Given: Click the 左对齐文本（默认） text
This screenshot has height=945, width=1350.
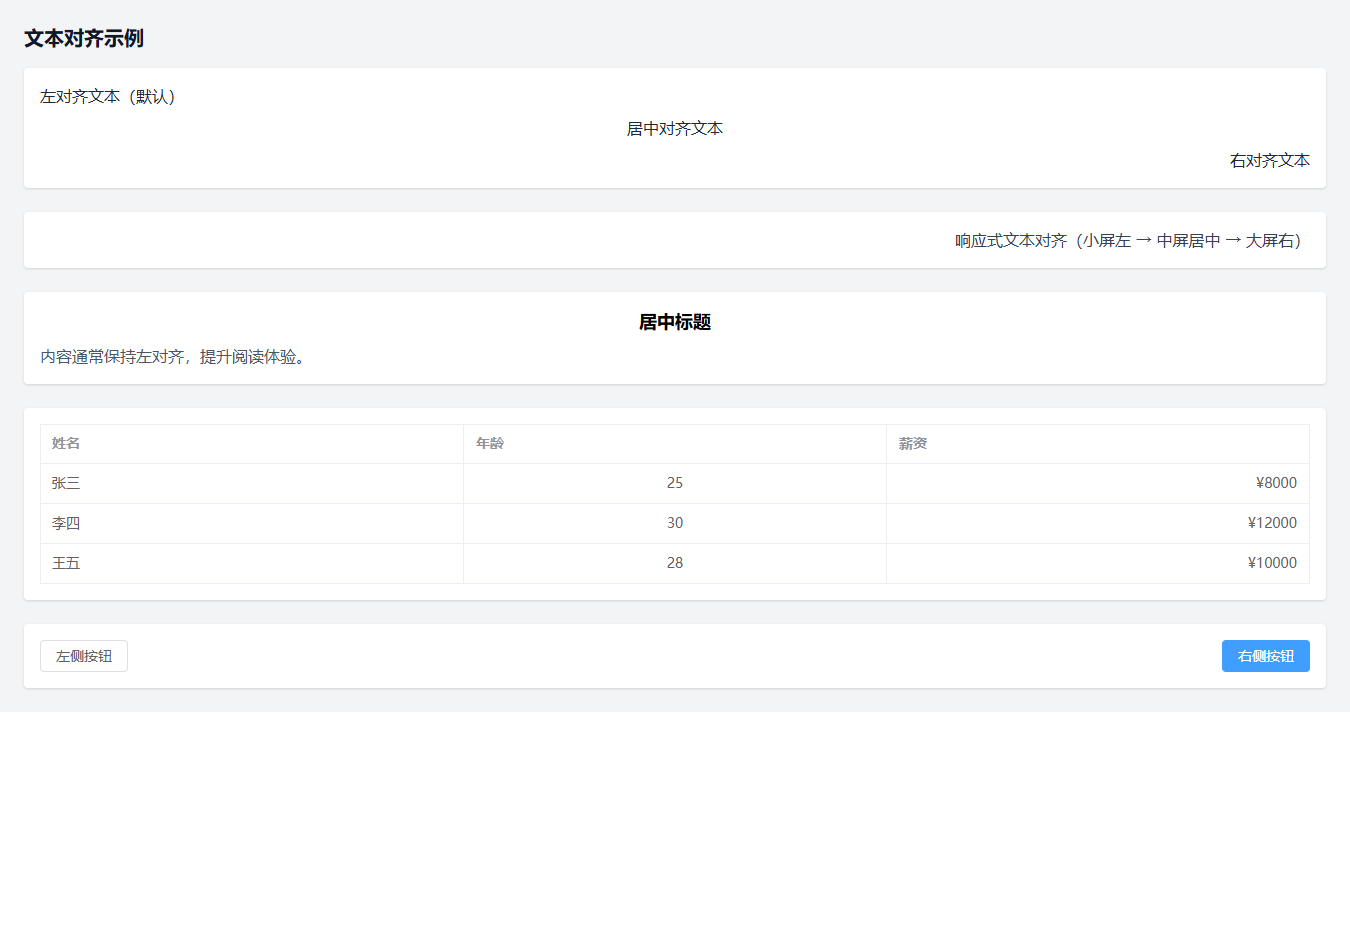Looking at the screenshot, I should [108, 97].
